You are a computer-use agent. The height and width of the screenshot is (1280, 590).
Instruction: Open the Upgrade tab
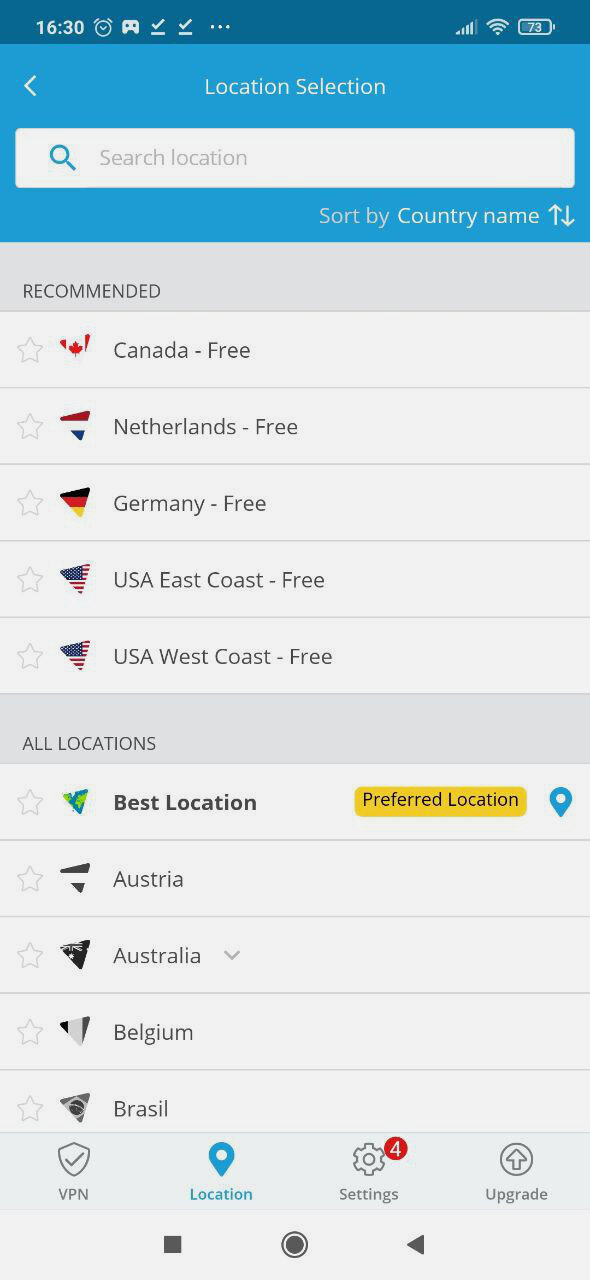(516, 1171)
